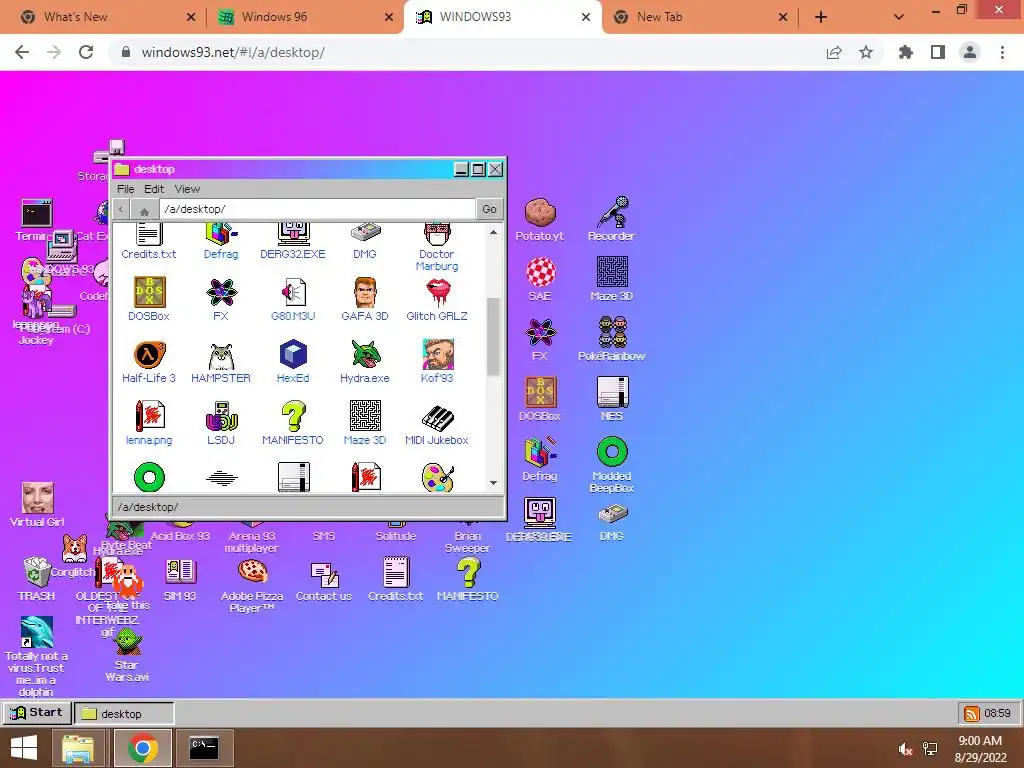Bookmark this page with the star

(x=866, y=52)
